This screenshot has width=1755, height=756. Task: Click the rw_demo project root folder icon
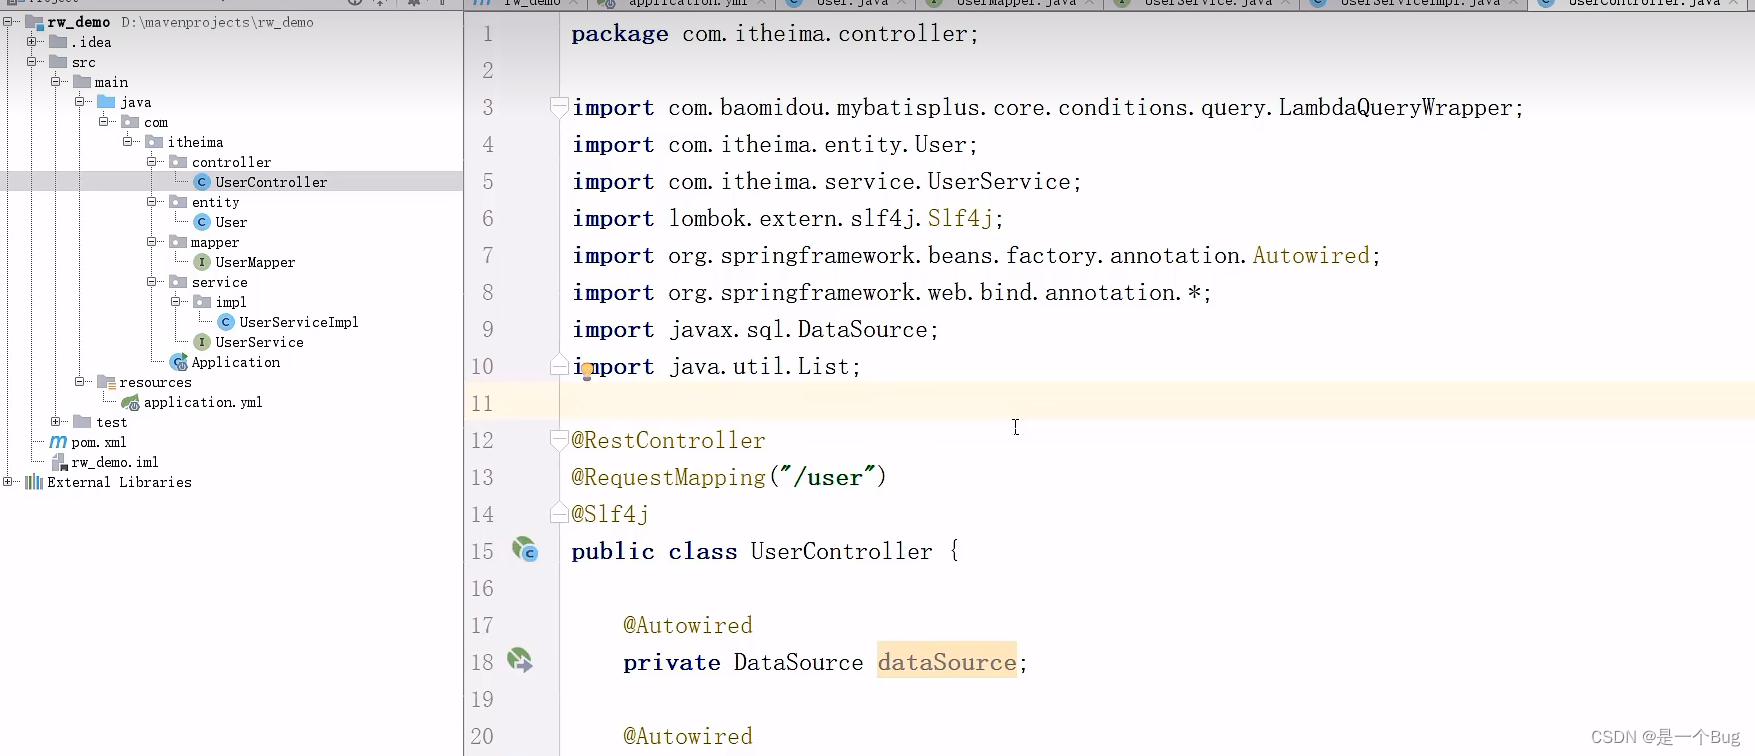[x=34, y=22]
